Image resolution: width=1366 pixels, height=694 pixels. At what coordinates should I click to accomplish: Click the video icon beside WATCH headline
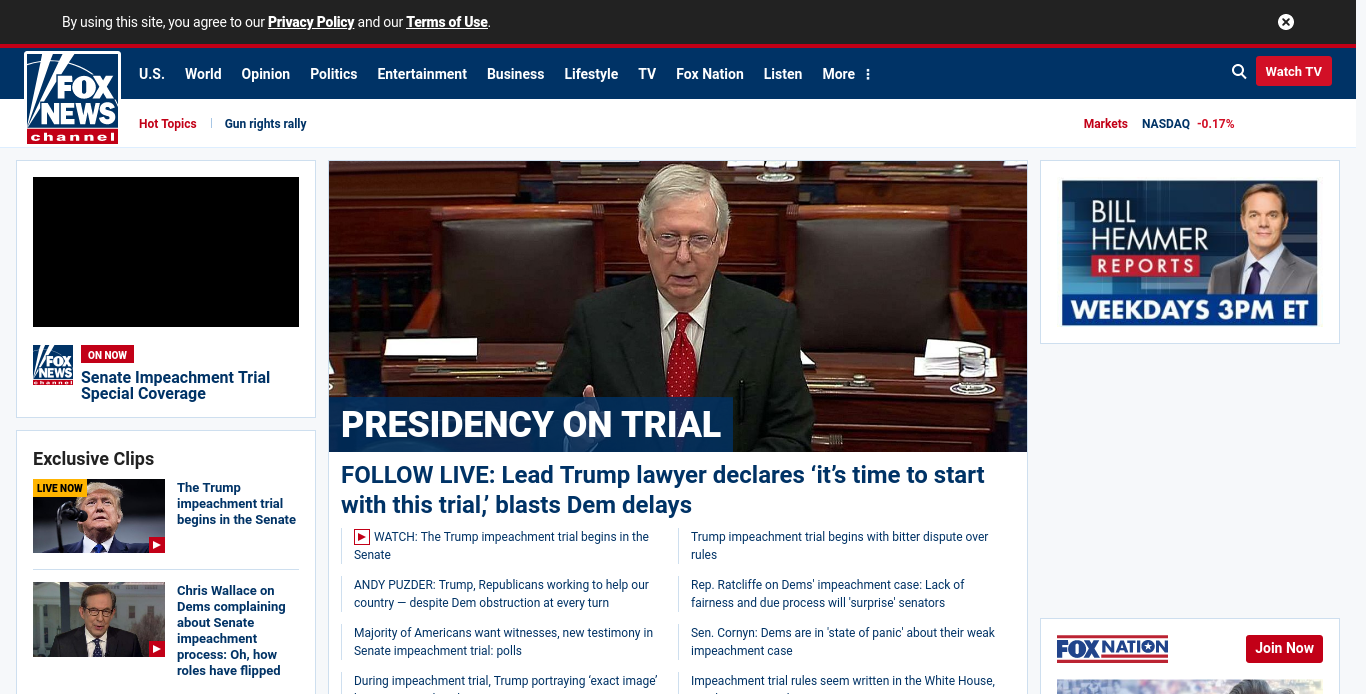362,537
